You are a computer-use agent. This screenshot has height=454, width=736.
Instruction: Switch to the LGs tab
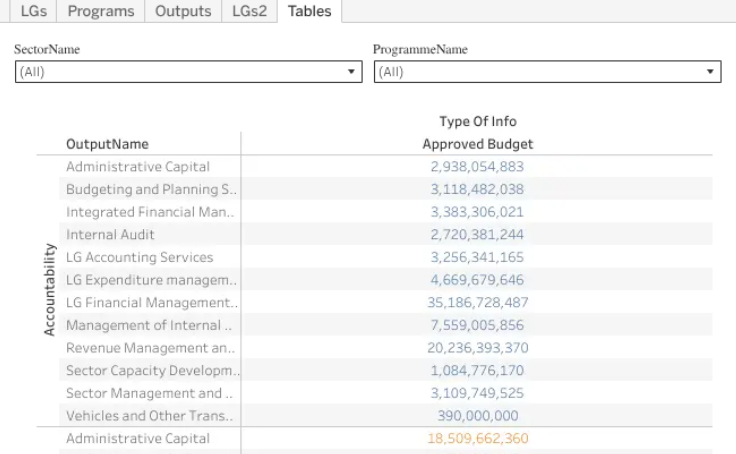33,11
